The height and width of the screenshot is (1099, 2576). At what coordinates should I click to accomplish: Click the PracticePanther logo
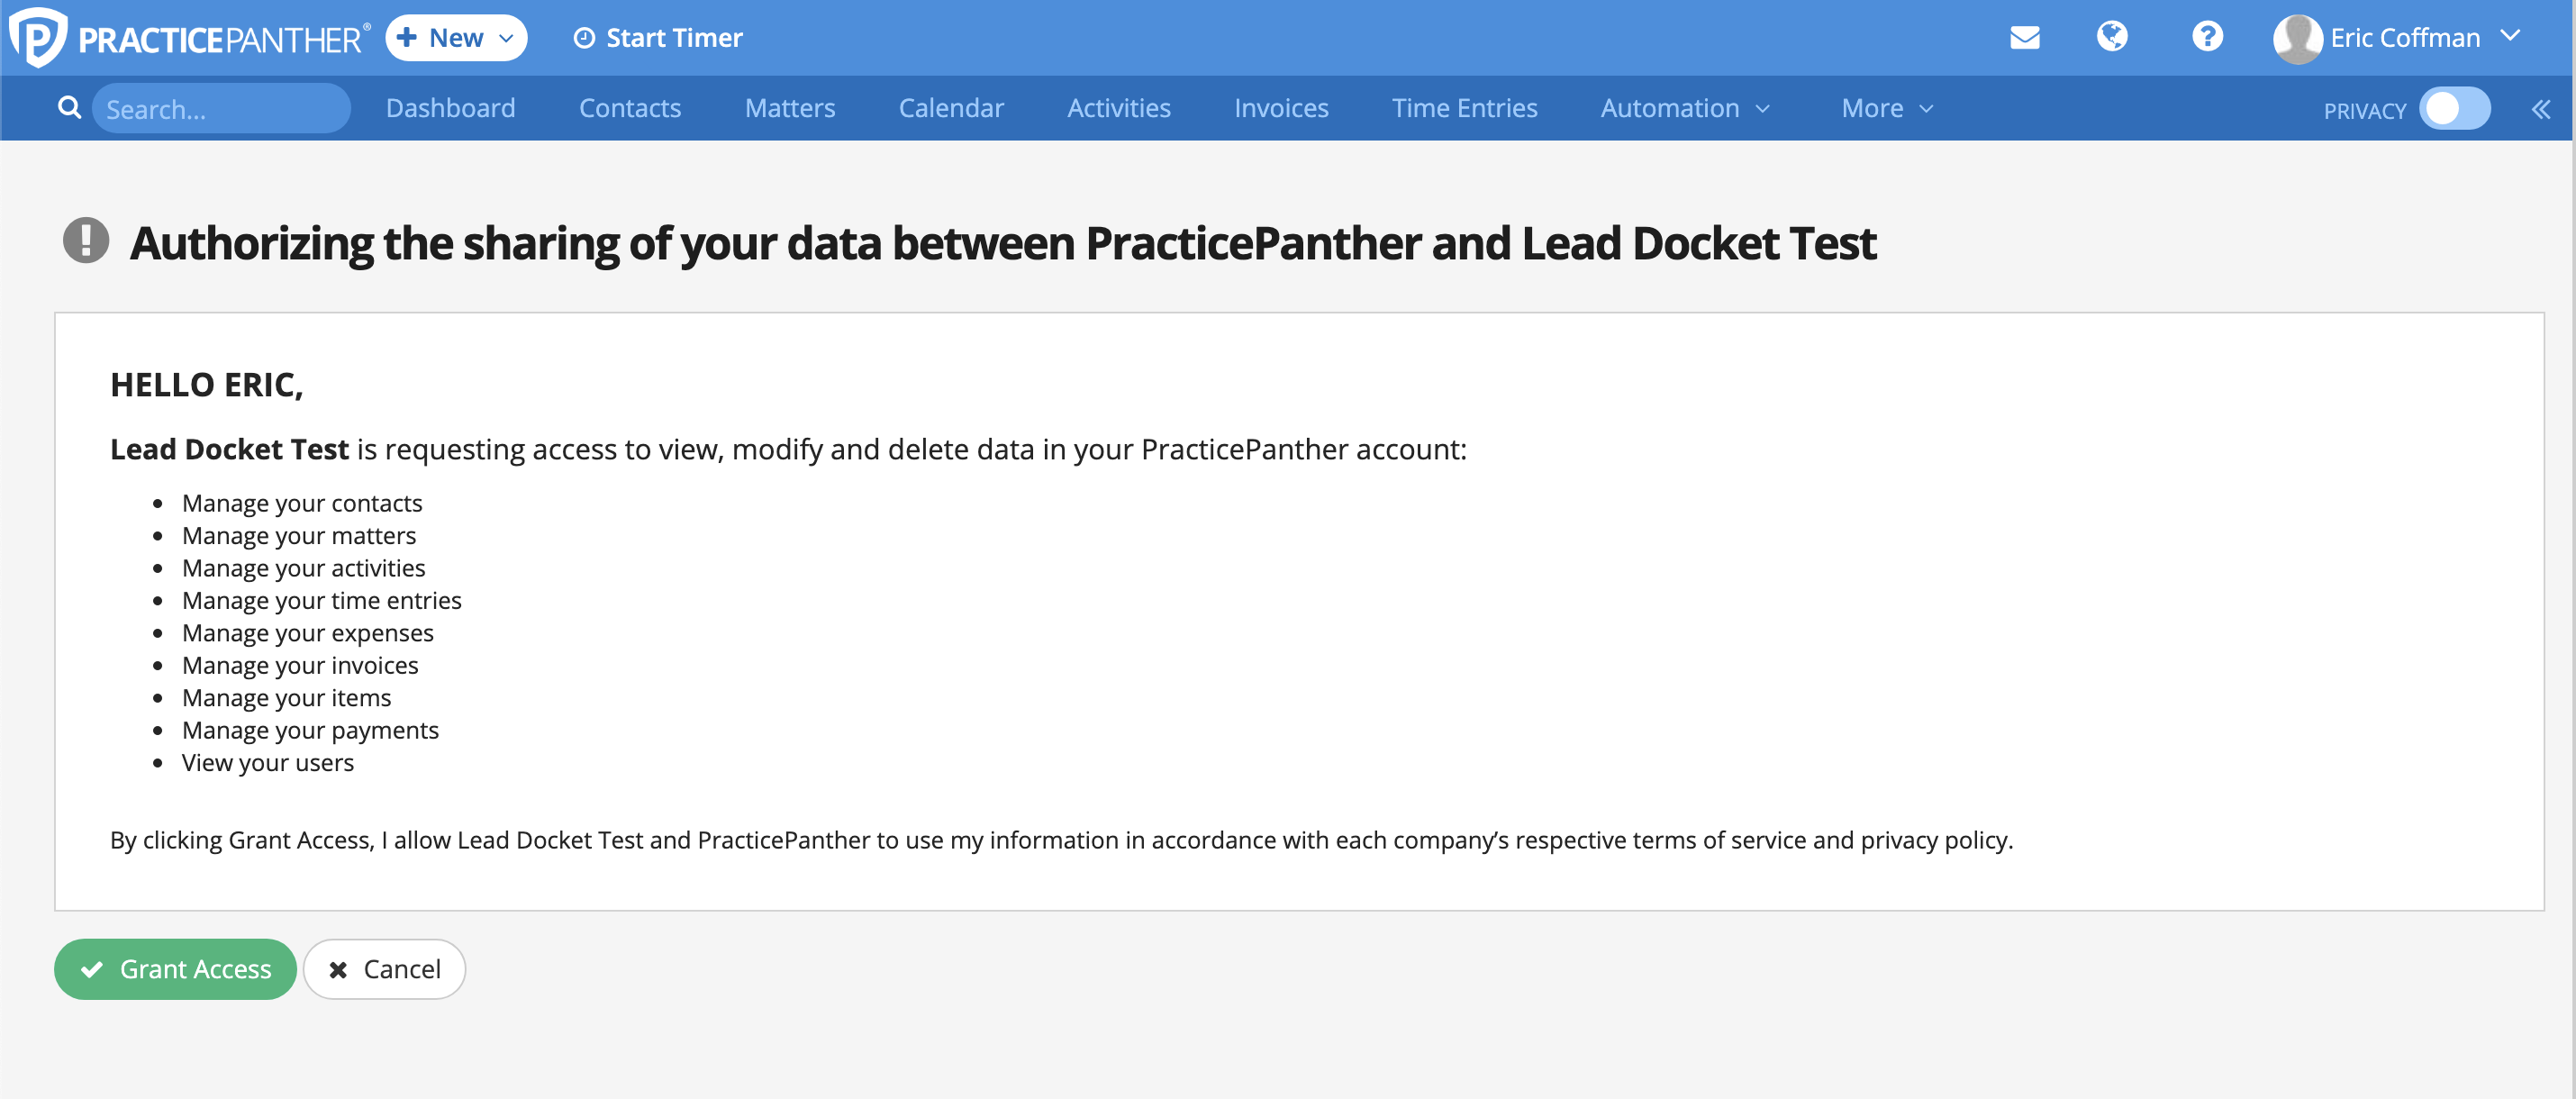click(x=189, y=38)
